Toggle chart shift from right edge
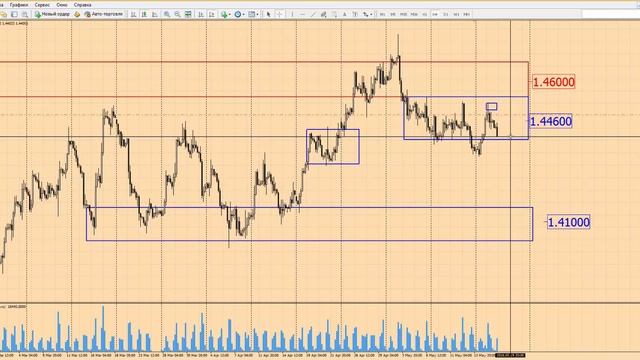The image size is (640, 360). tap(212, 14)
